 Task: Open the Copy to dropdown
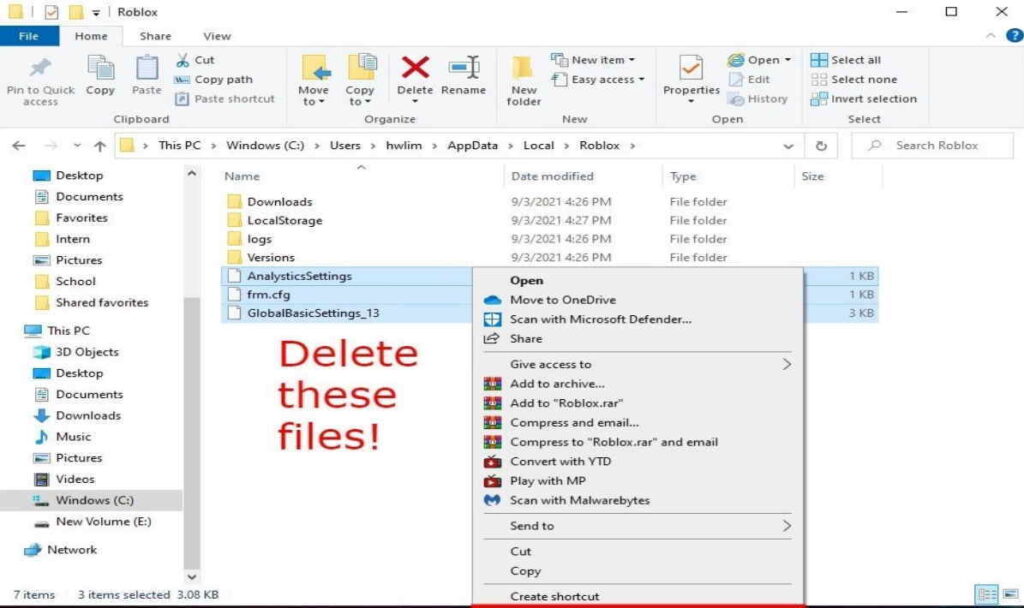coord(360,96)
